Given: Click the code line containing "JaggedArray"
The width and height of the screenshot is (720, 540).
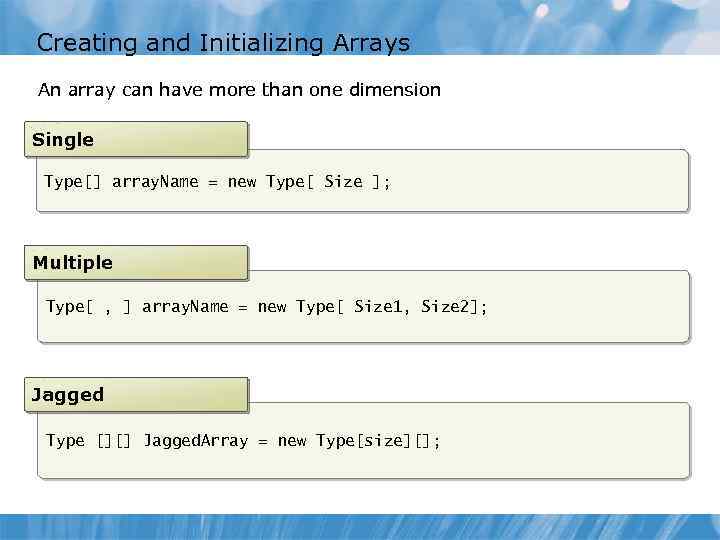Looking at the screenshot, I should pyautogui.click(x=243, y=441).
